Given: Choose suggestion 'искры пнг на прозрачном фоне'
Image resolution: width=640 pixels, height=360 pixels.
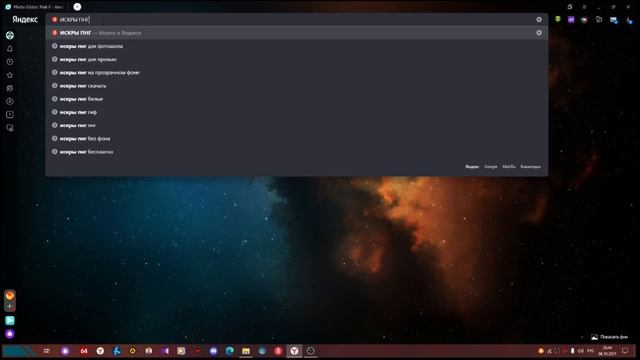Looking at the screenshot, I should (x=297, y=73).
